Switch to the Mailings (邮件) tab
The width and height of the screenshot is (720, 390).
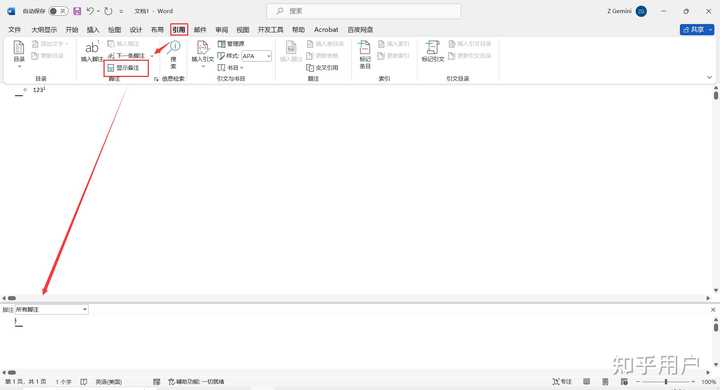pos(200,29)
